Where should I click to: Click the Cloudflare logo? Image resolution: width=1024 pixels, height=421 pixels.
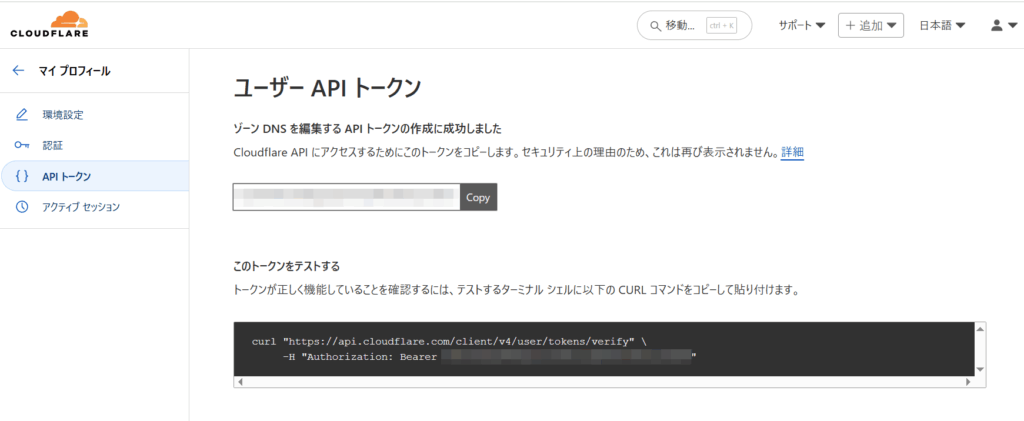50,25
